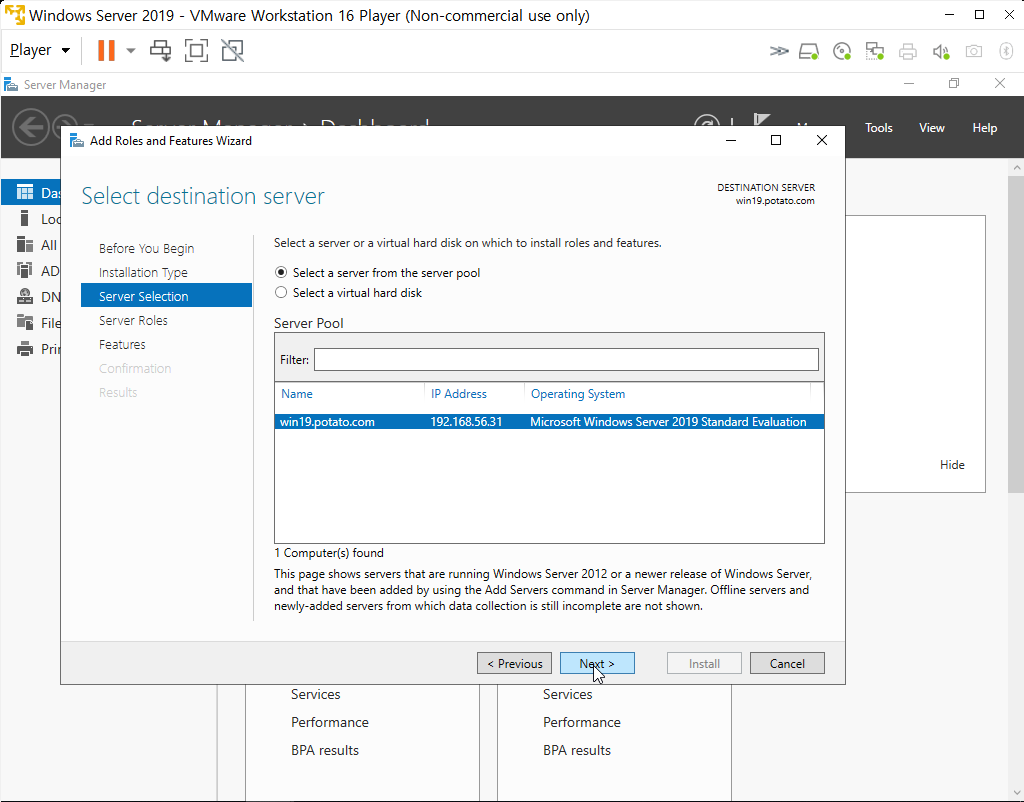The height and width of the screenshot is (802, 1024).
Task: Click the CD/DVD drive device icon
Action: coord(842,51)
